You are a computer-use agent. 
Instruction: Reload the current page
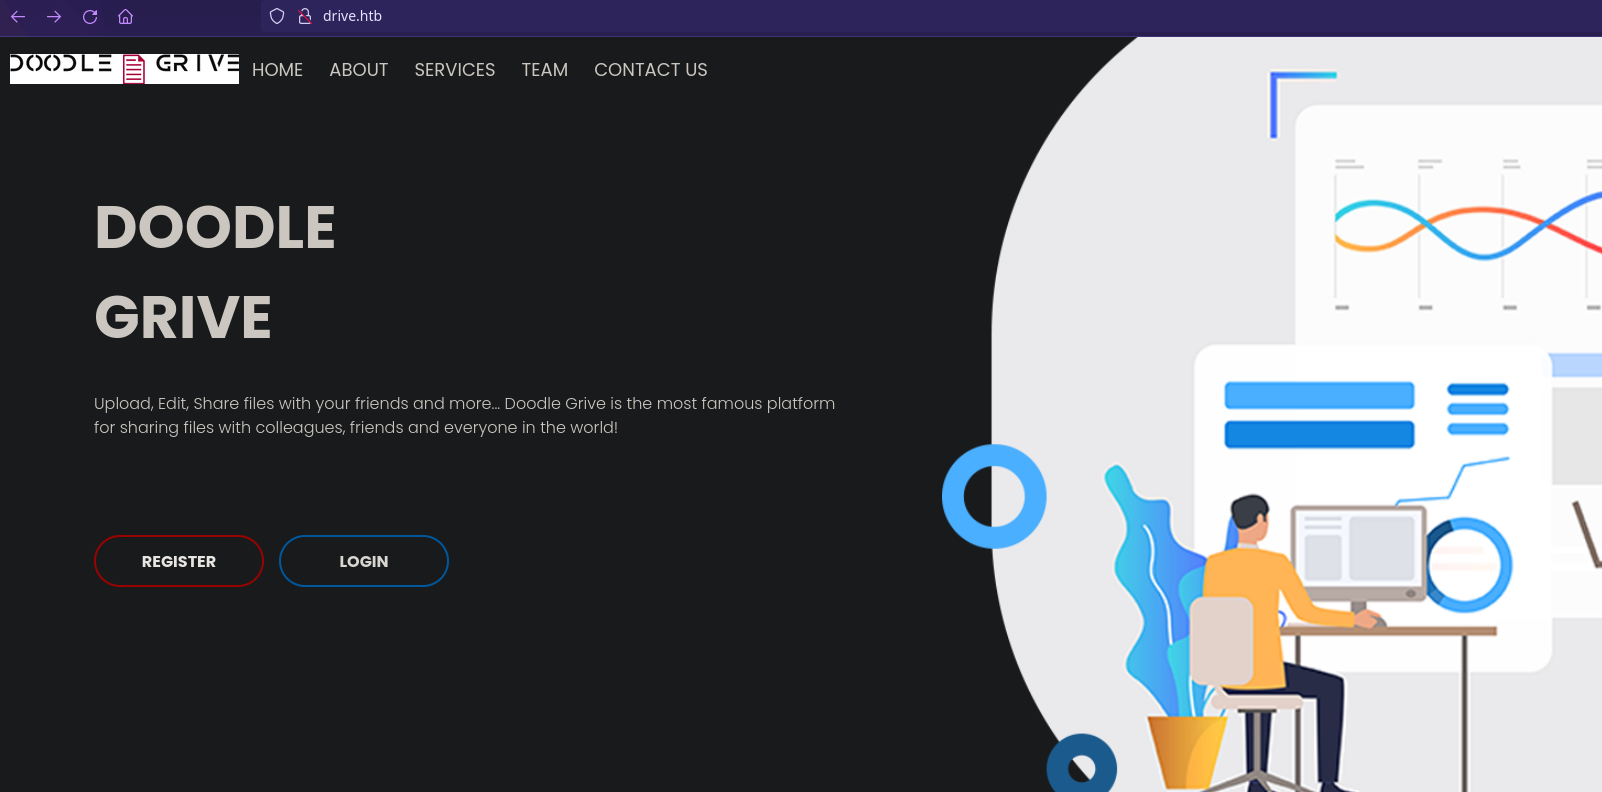click(x=90, y=16)
